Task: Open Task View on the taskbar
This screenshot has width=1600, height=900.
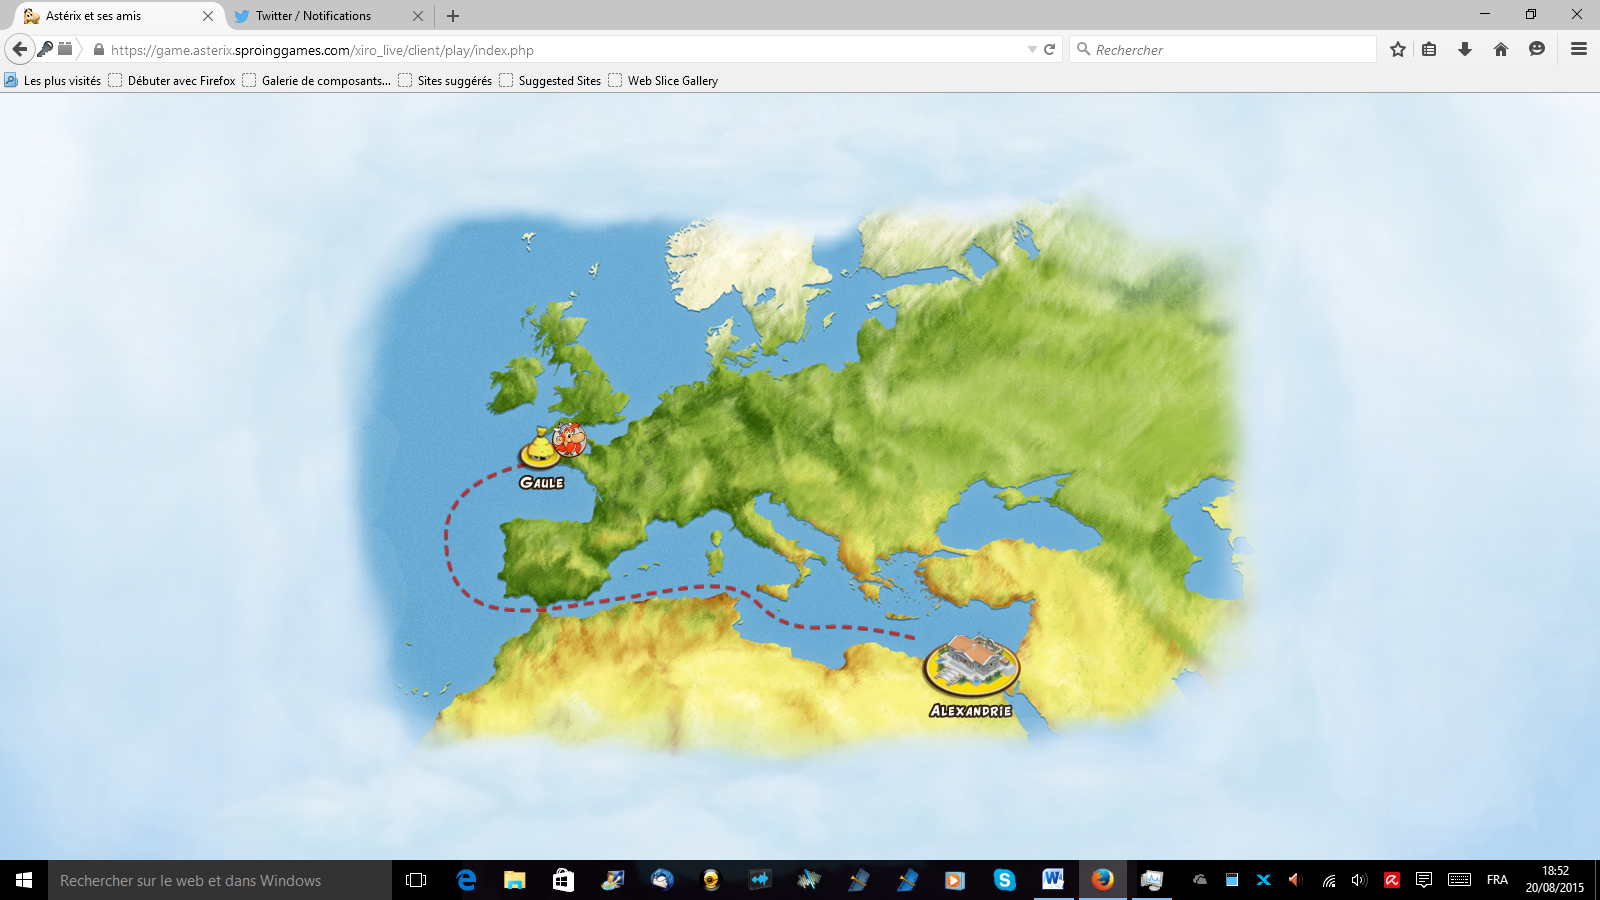Action: click(x=416, y=880)
